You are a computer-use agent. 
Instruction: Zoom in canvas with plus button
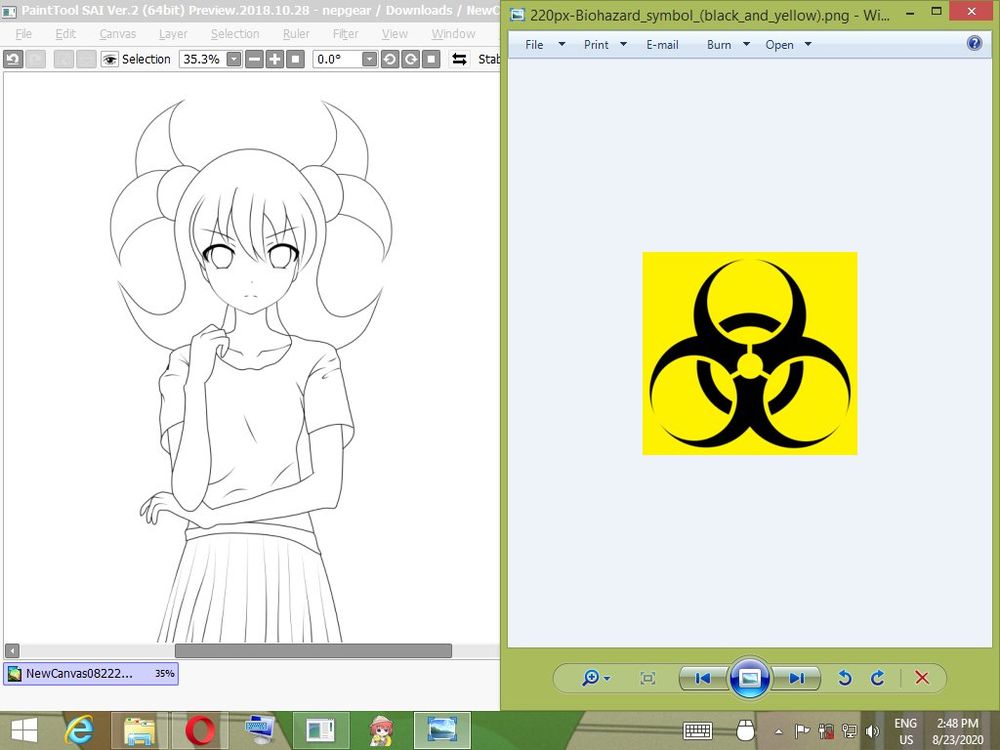point(274,59)
